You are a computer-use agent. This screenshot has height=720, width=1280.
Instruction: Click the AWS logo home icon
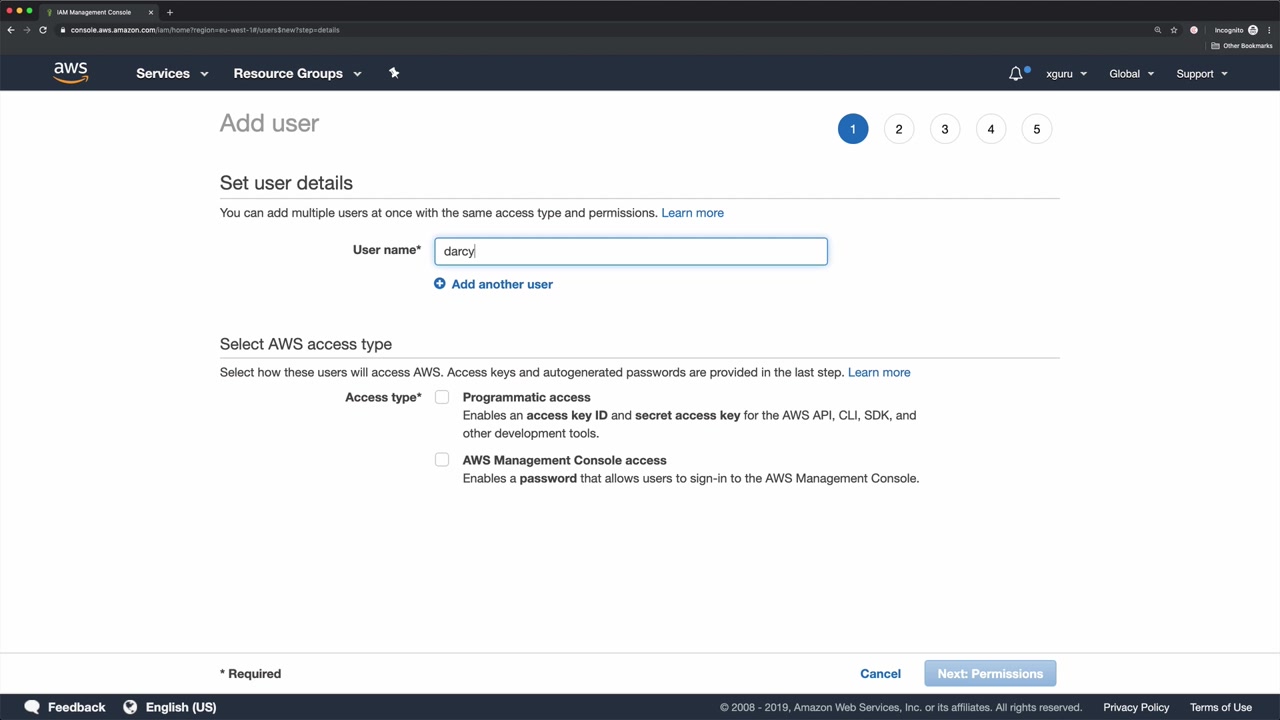(71, 73)
